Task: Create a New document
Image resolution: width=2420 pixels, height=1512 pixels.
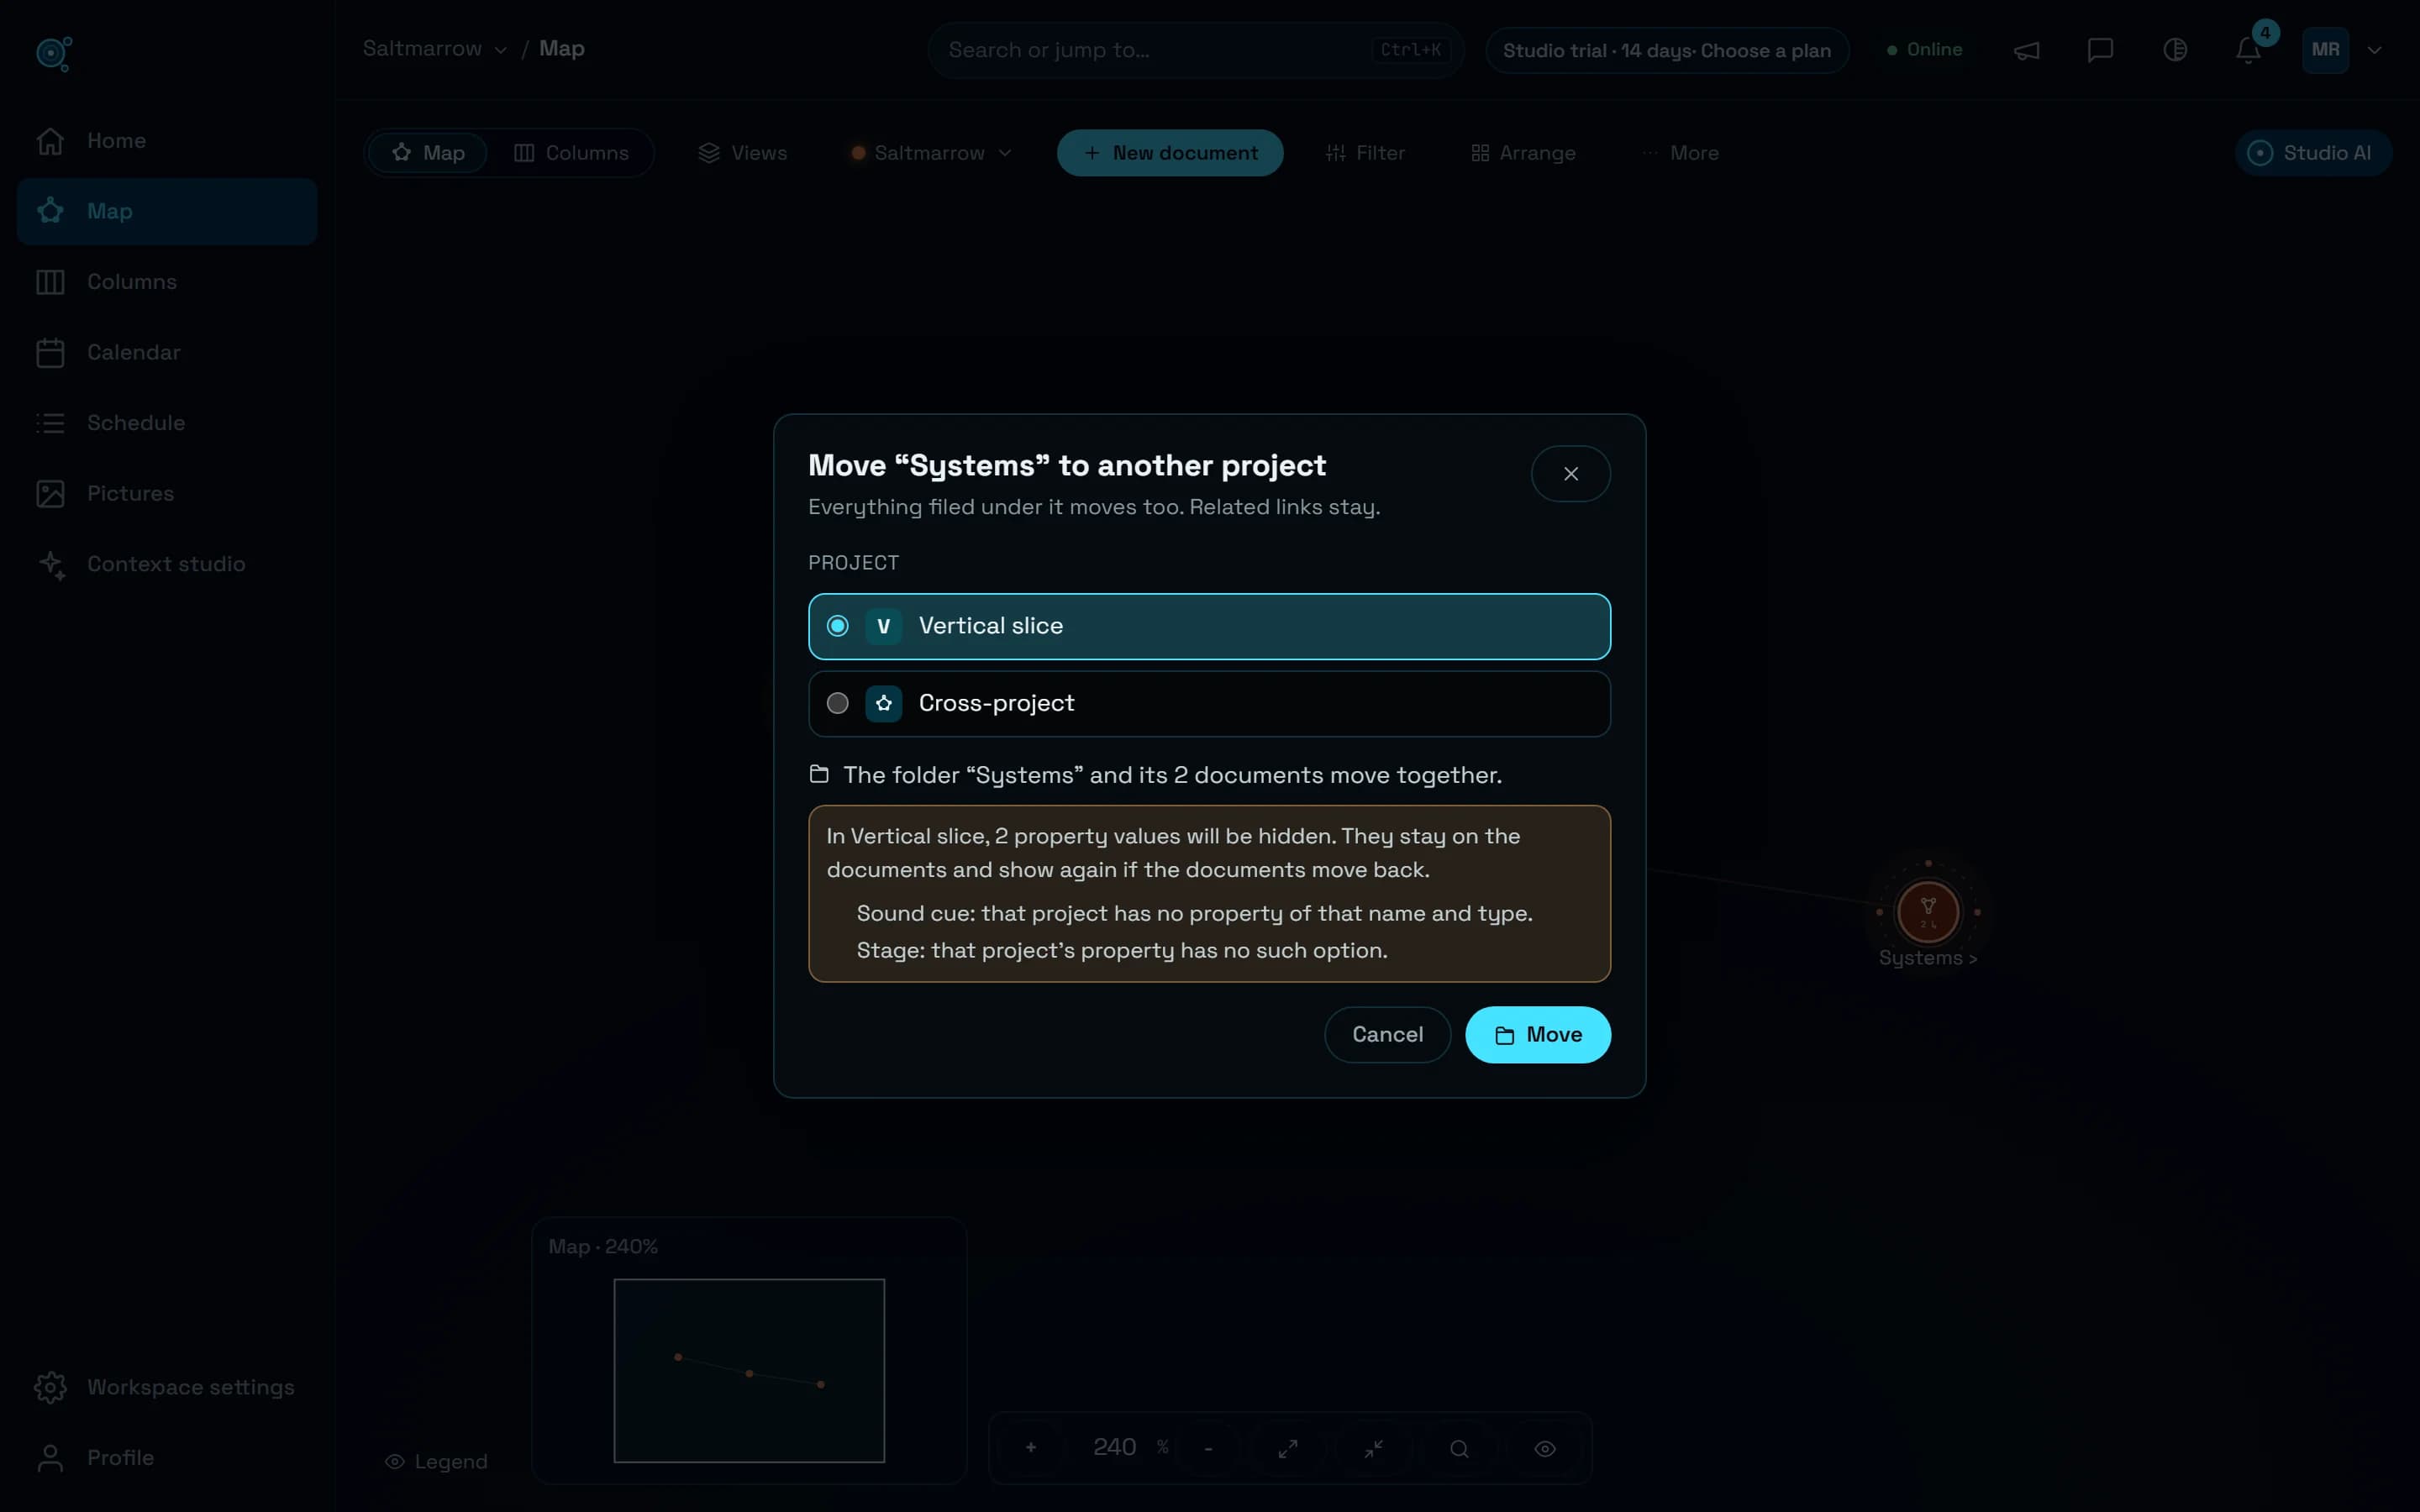Action: (x=1170, y=153)
